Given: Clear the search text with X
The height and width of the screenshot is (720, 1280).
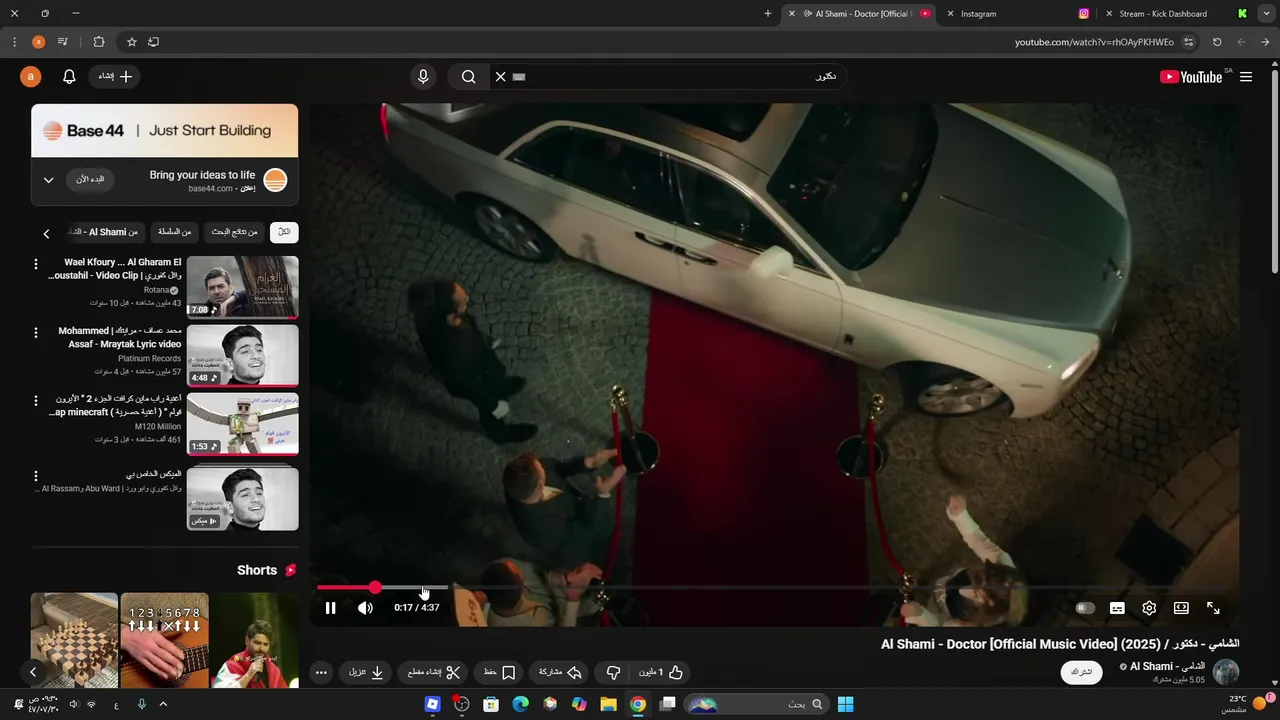Looking at the screenshot, I should 501,77.
